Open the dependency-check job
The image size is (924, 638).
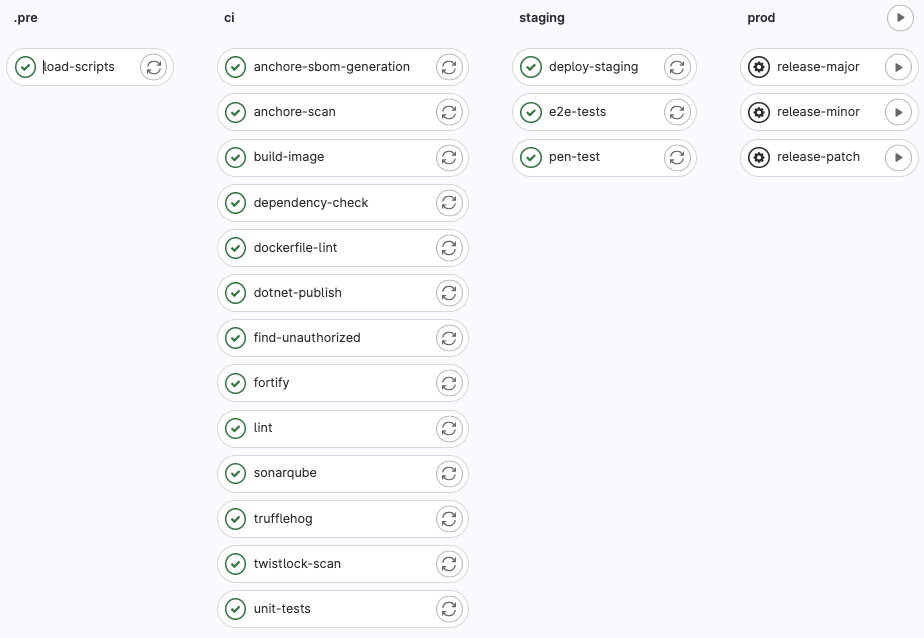coord(311,203)
